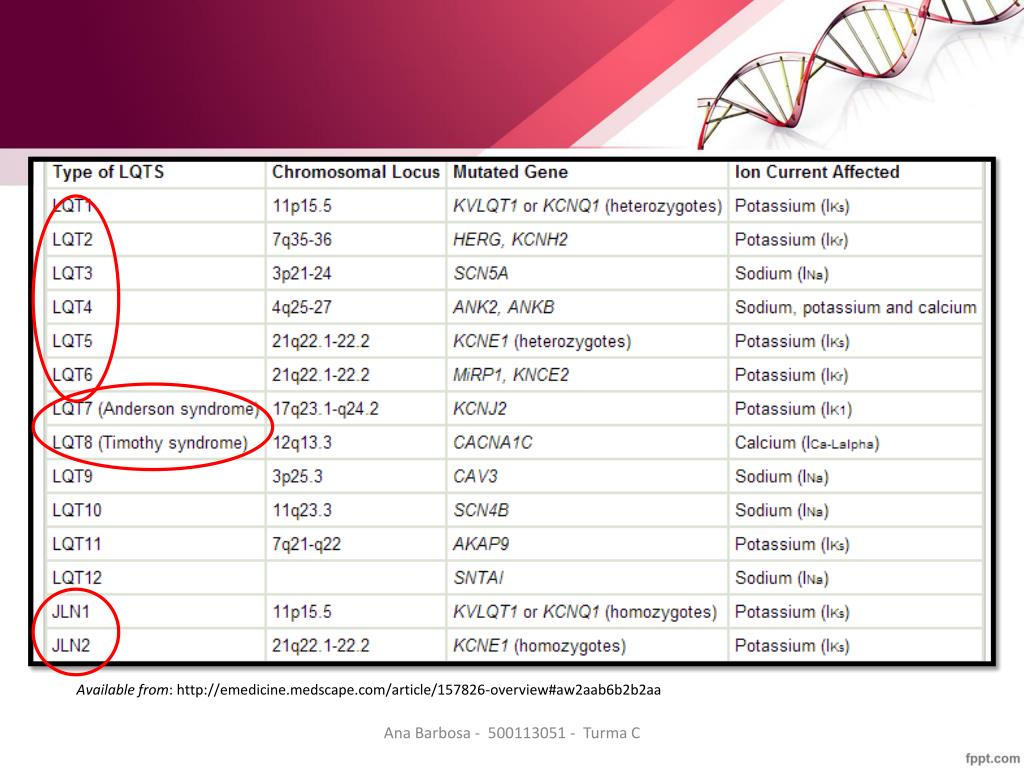1024x768 pixels.
Task: Click gene 'KCNE1 (heterozygotes)'
Action: click(542, 342)
